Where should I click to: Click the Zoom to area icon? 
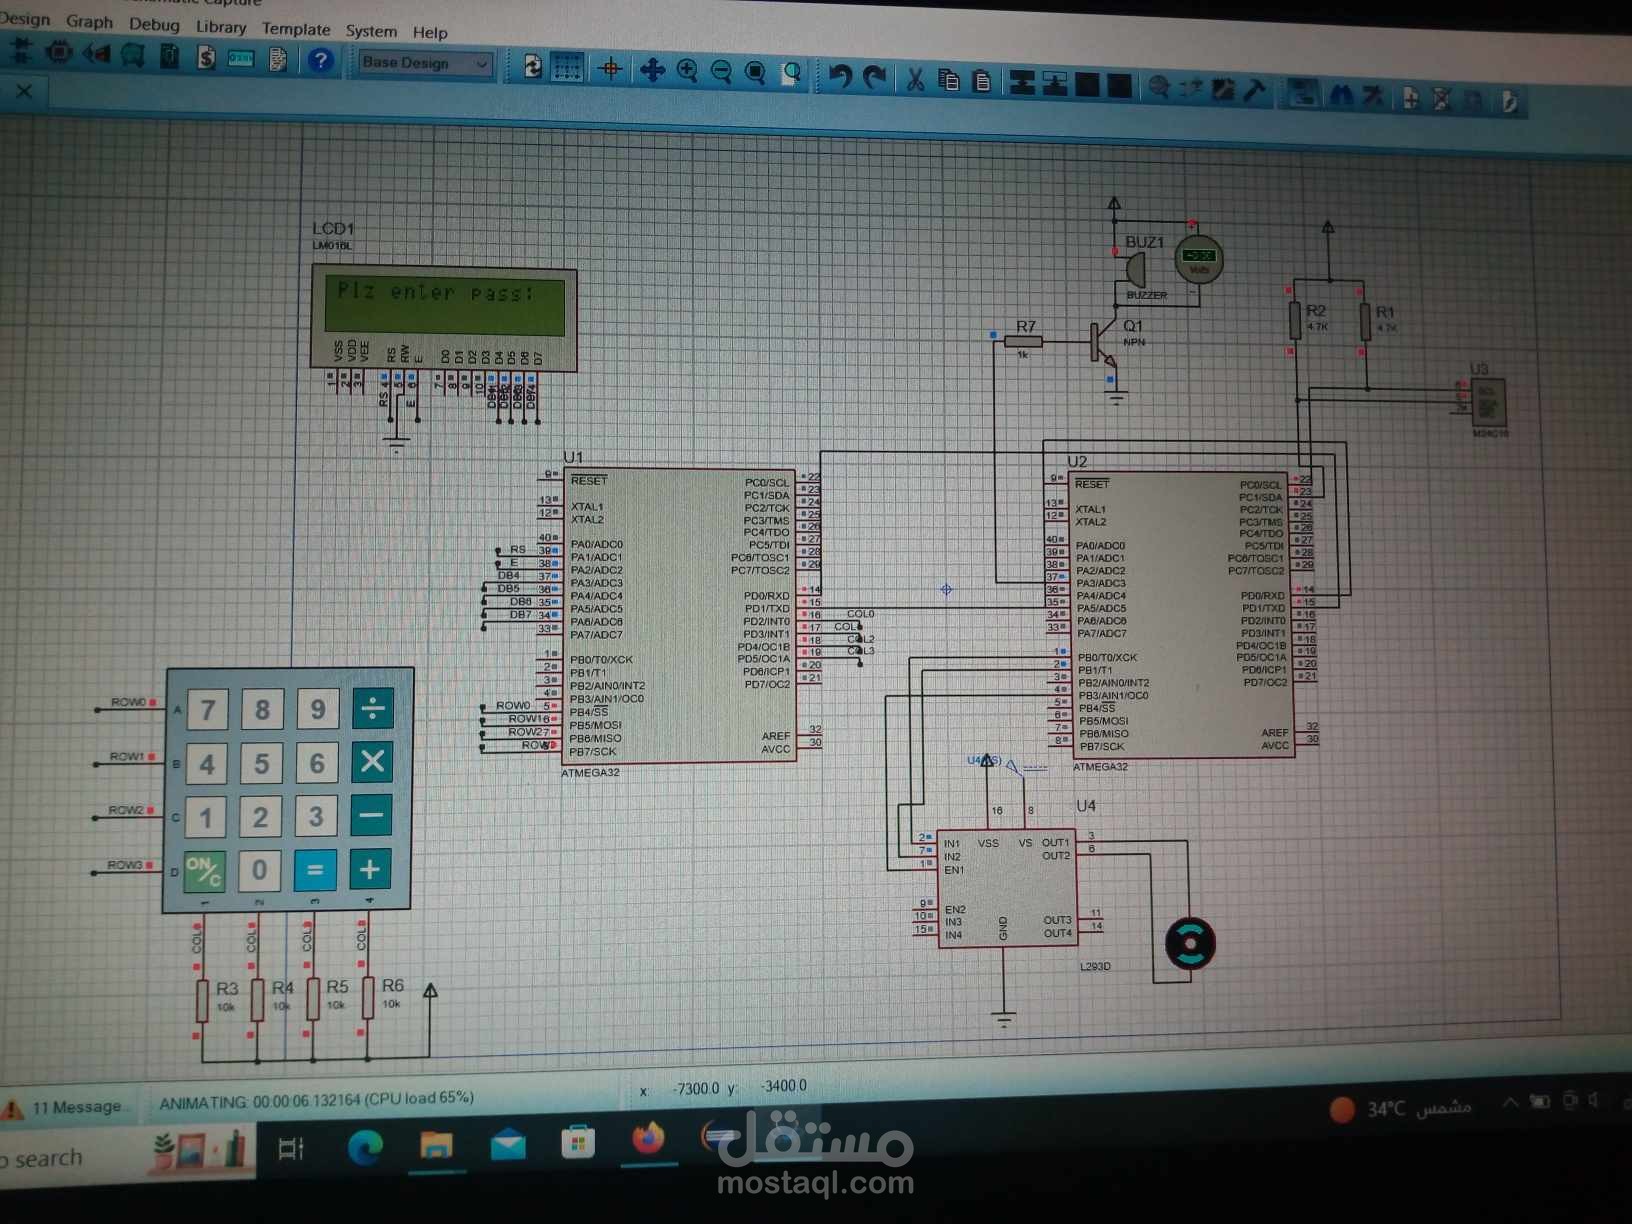(x=792, y=74)
